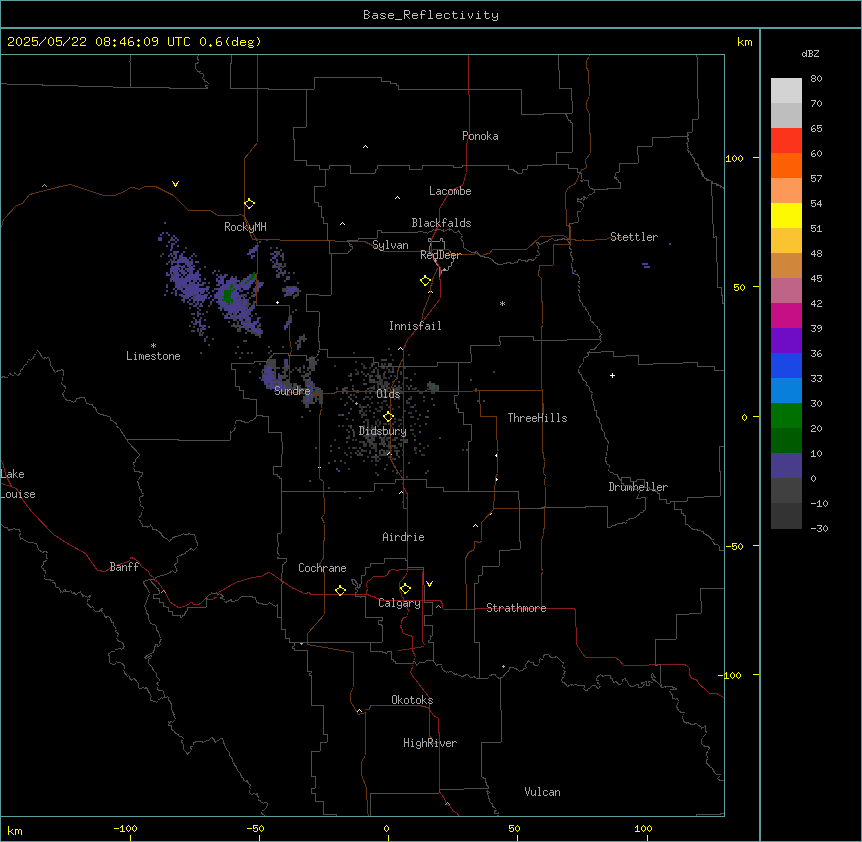Click the -30 label on the legend
The image size is (862, 842).
tap(819, 528)
